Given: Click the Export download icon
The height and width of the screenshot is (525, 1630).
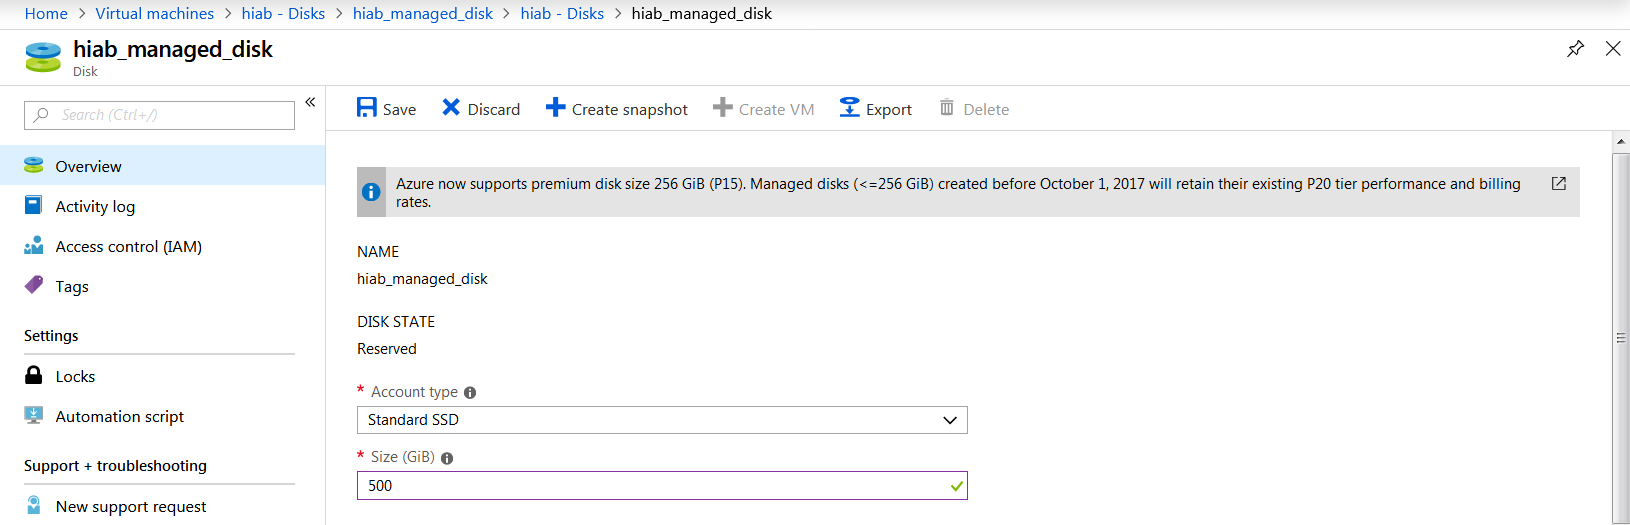Looking at the screenshot, I should click(849, 107).
